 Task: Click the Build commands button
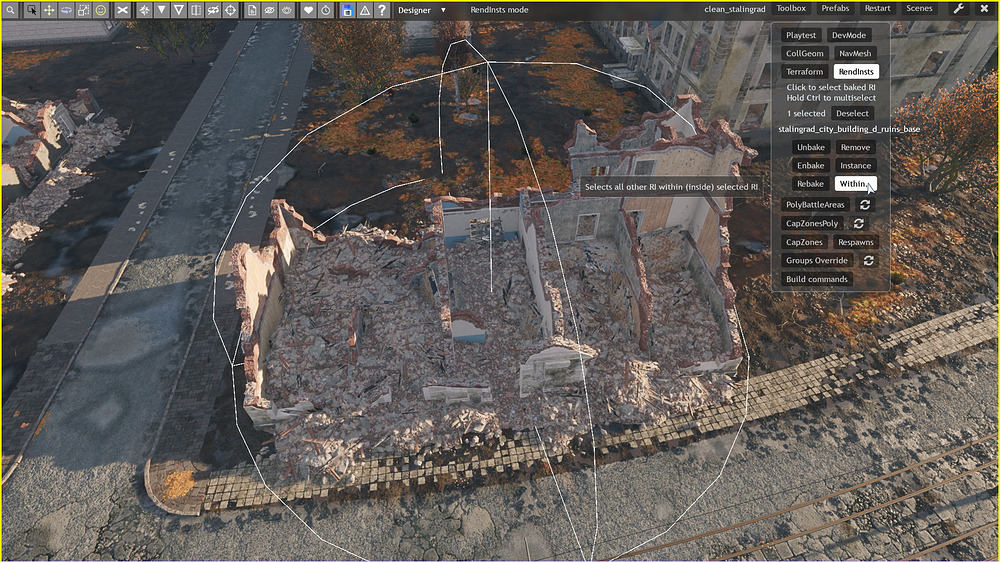[816, 279]
